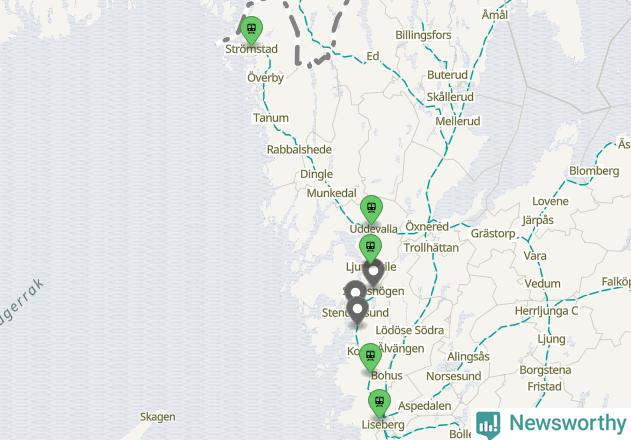This screenshot has width=631, height=440.
Task: Open the Newsworthy brand text link
Action: click(x=568, y=423)
